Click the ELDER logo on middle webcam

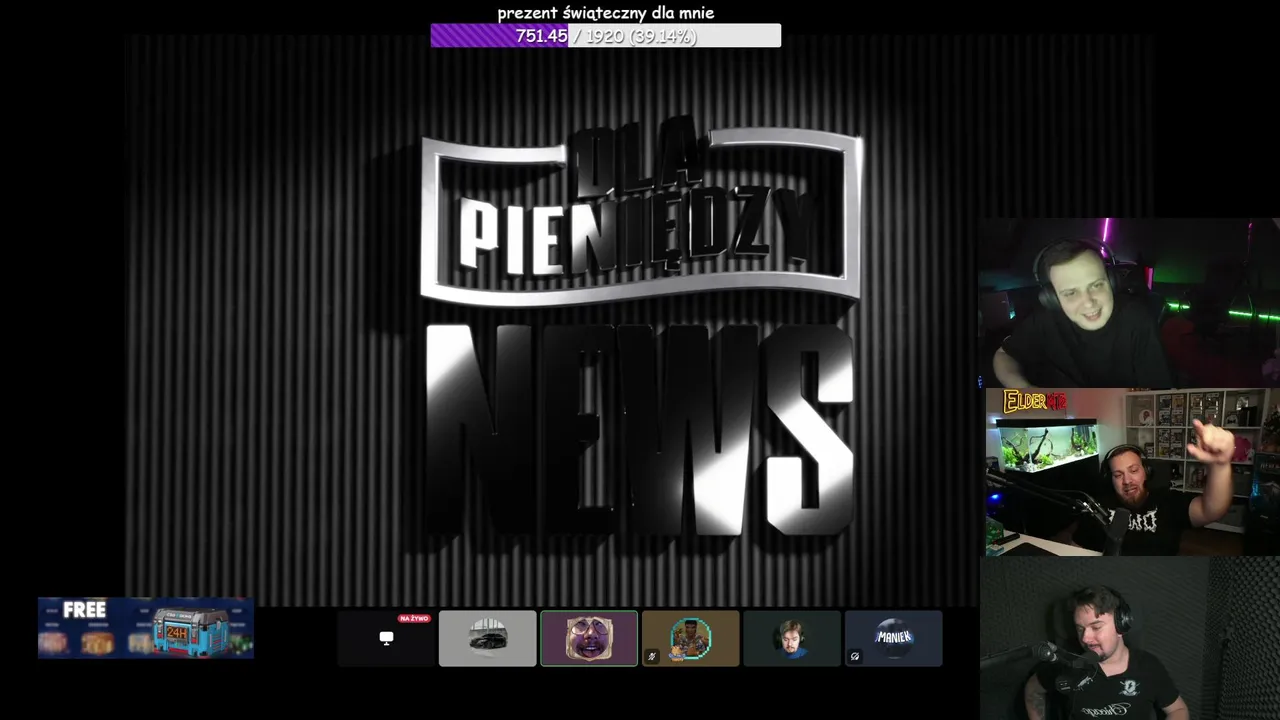1036,402
